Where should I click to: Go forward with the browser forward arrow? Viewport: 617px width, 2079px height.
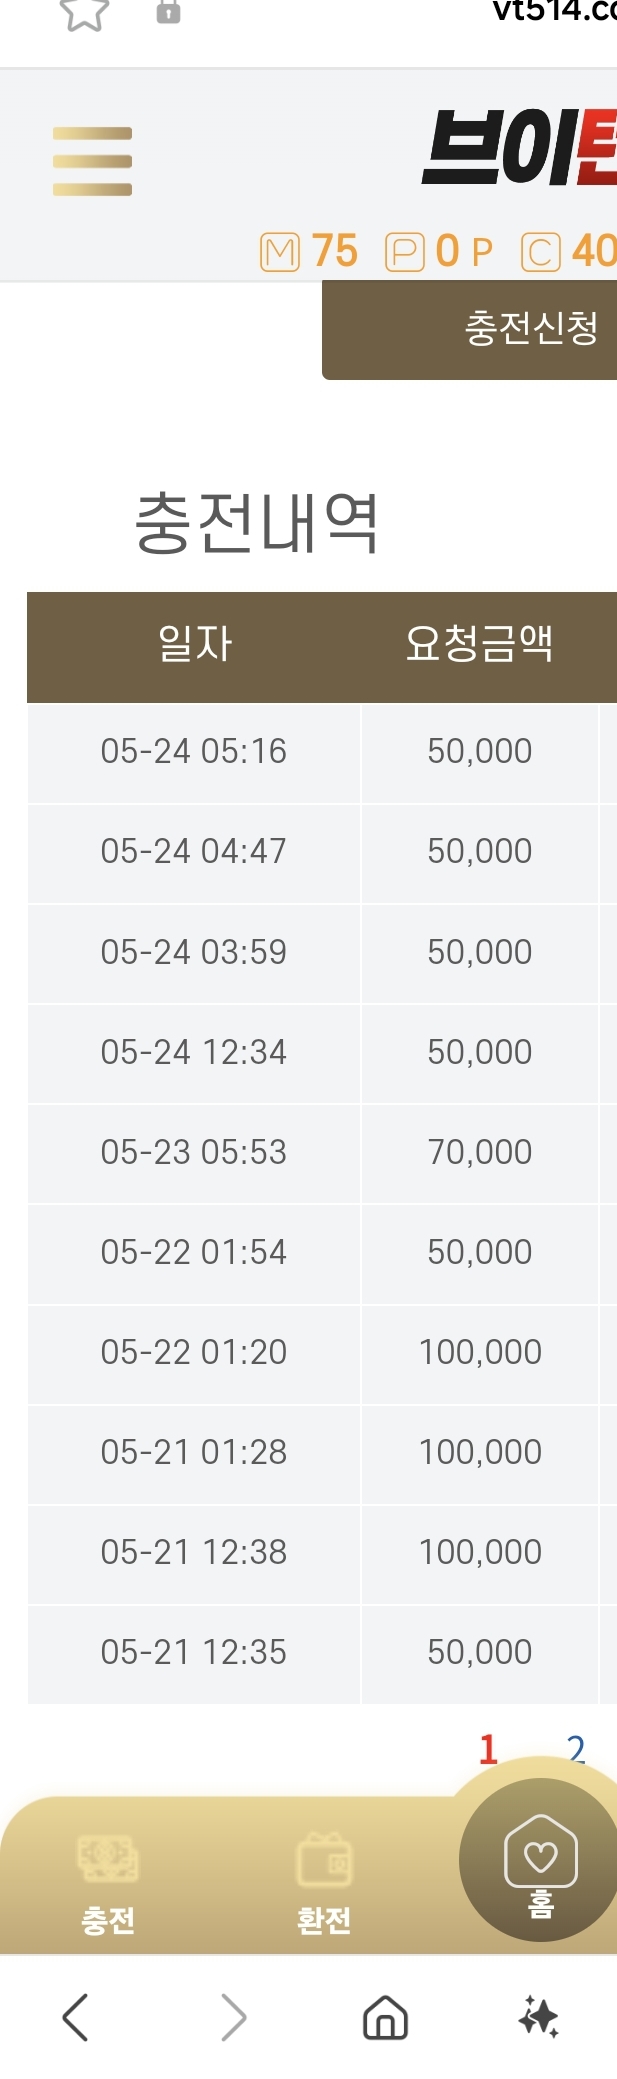coord(233,2016)
